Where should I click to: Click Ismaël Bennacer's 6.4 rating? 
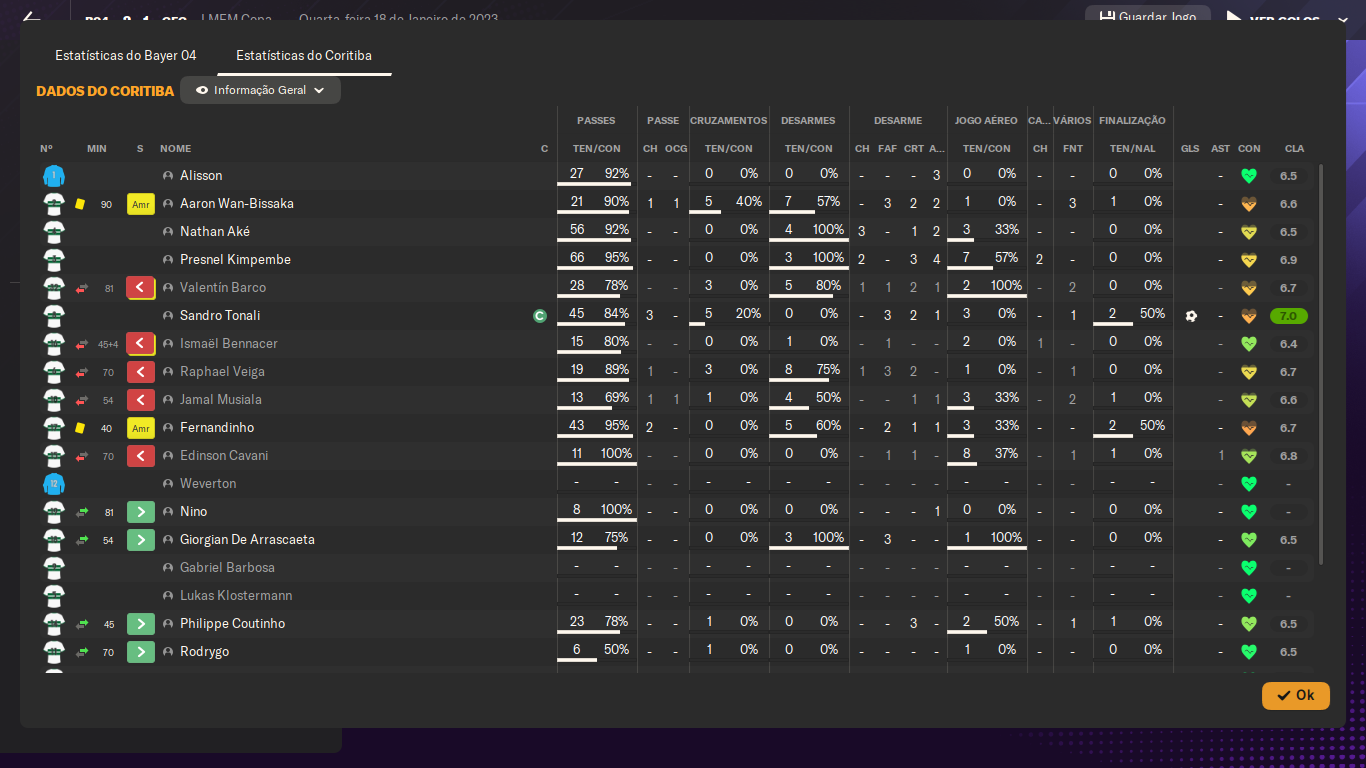[1289, 344]
